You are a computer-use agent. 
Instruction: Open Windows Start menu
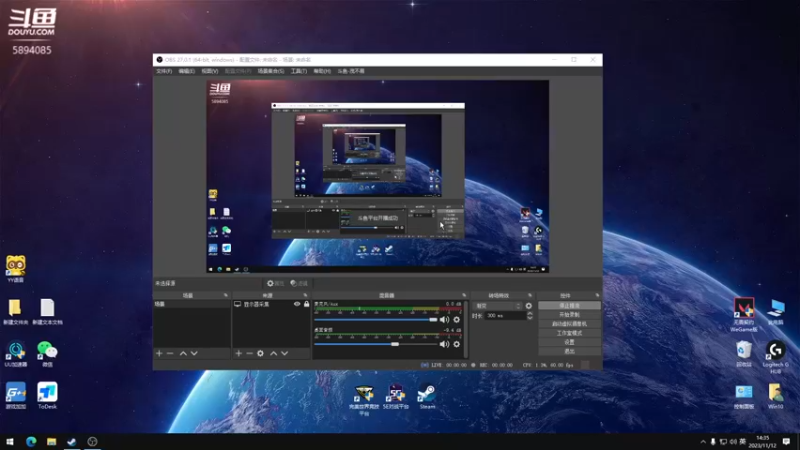tap(10, 441)
